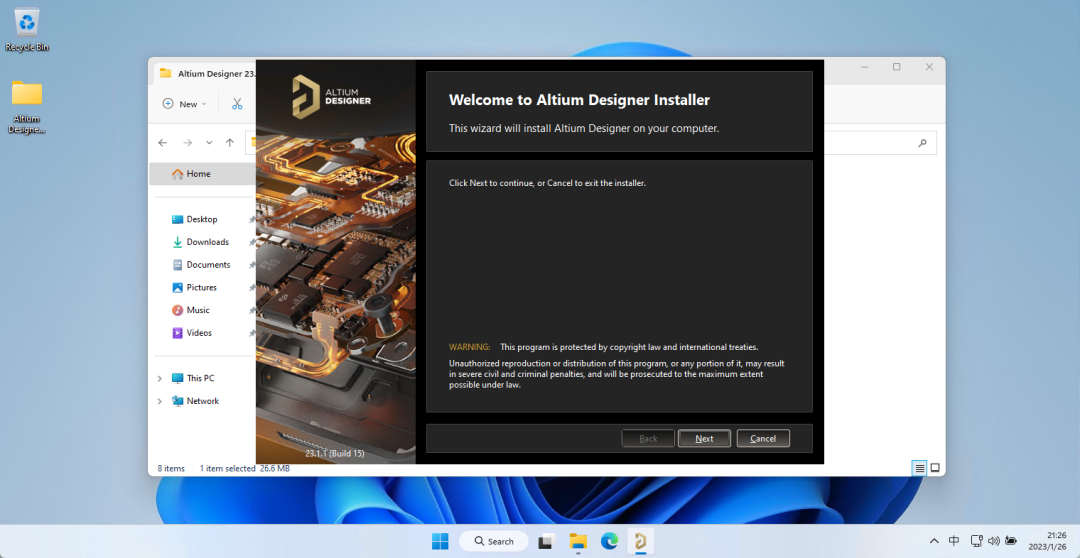The height and width of the screenshot is (558, 1080).
Task: Open Microsoft Edge from the taskbar
Action: pyautogui.click(x=609, y=541)
